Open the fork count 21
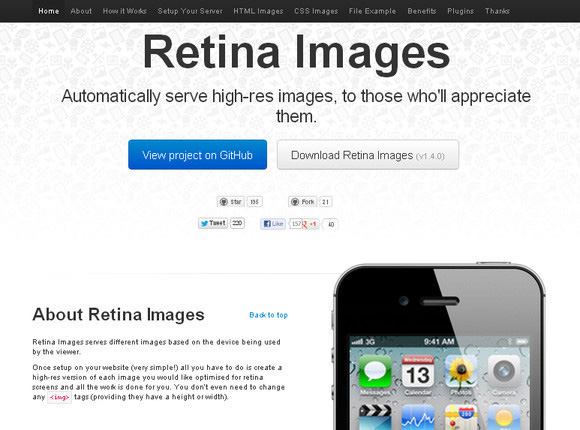Viewport: 580px width, 430px height. pos(326,202)
